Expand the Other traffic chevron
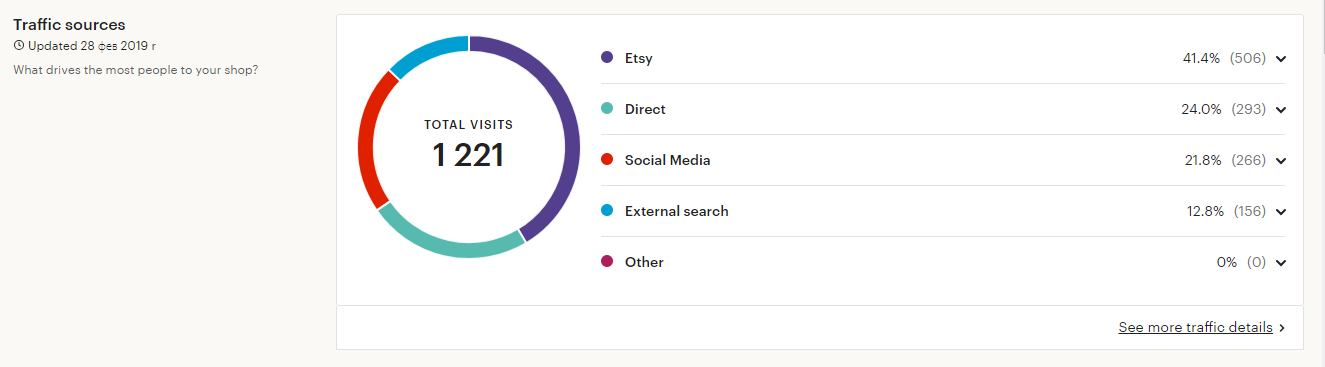 tap(1281, 263)
